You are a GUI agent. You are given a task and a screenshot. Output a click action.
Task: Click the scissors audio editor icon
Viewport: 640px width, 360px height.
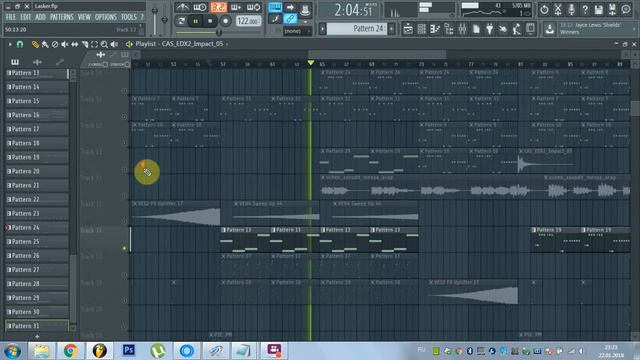click(558, 9)
